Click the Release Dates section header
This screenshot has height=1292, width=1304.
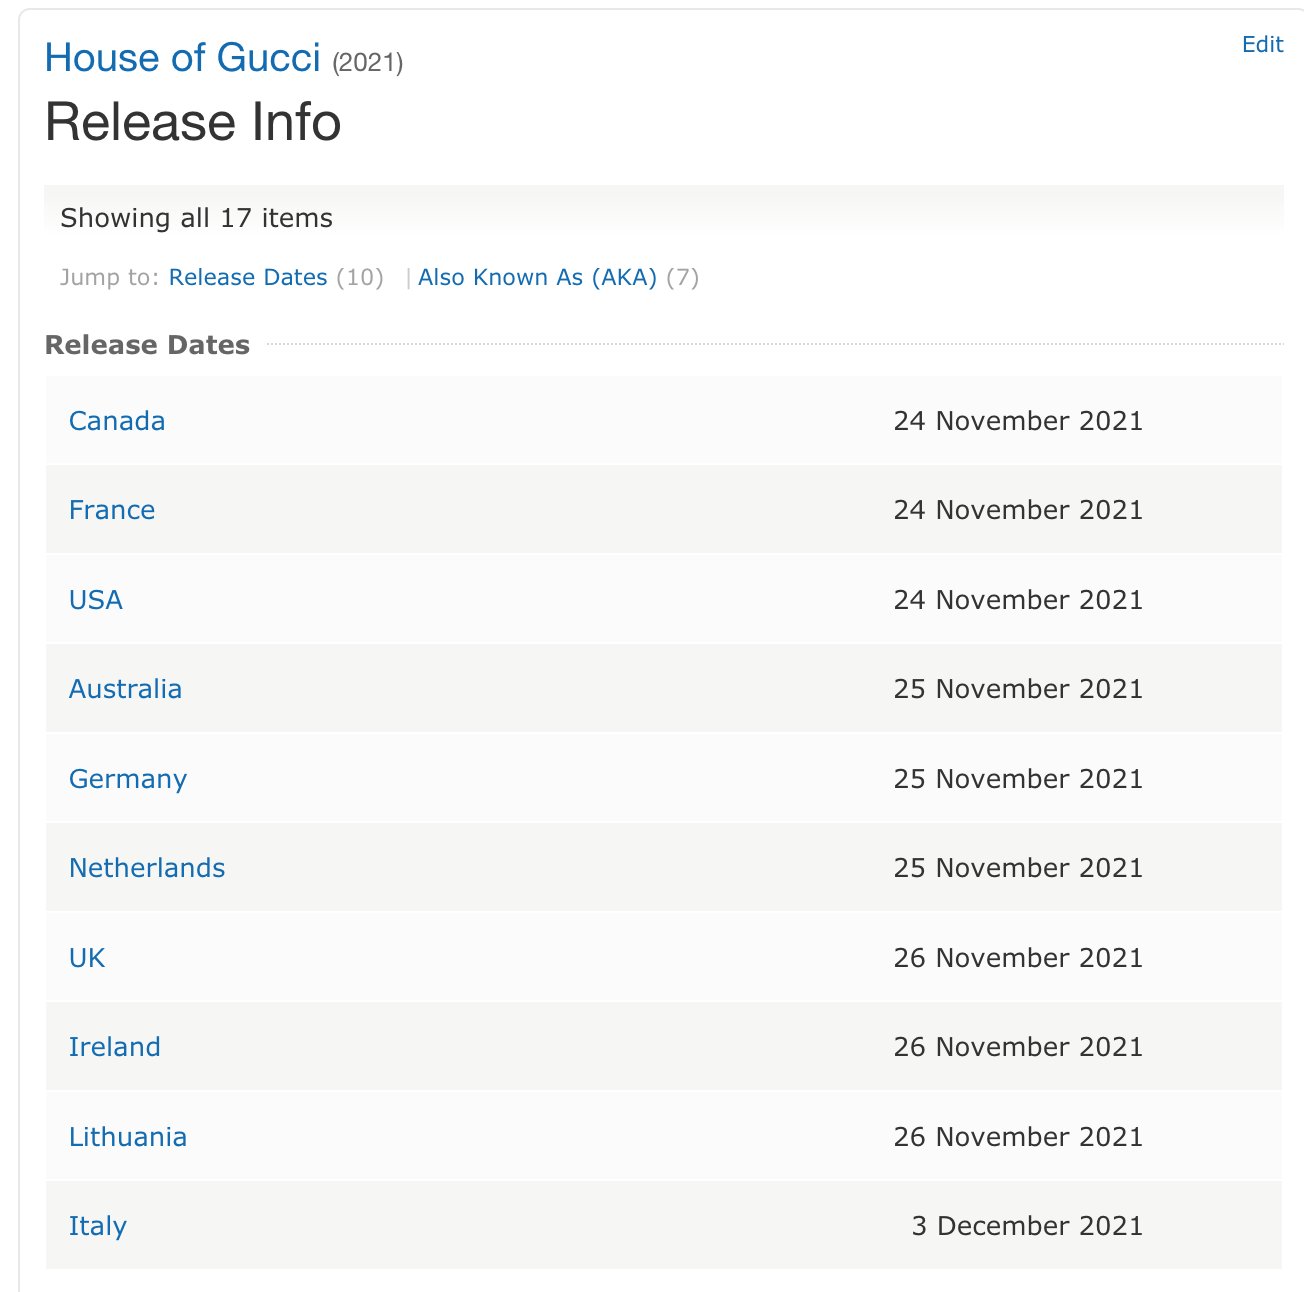pos(148,345)
